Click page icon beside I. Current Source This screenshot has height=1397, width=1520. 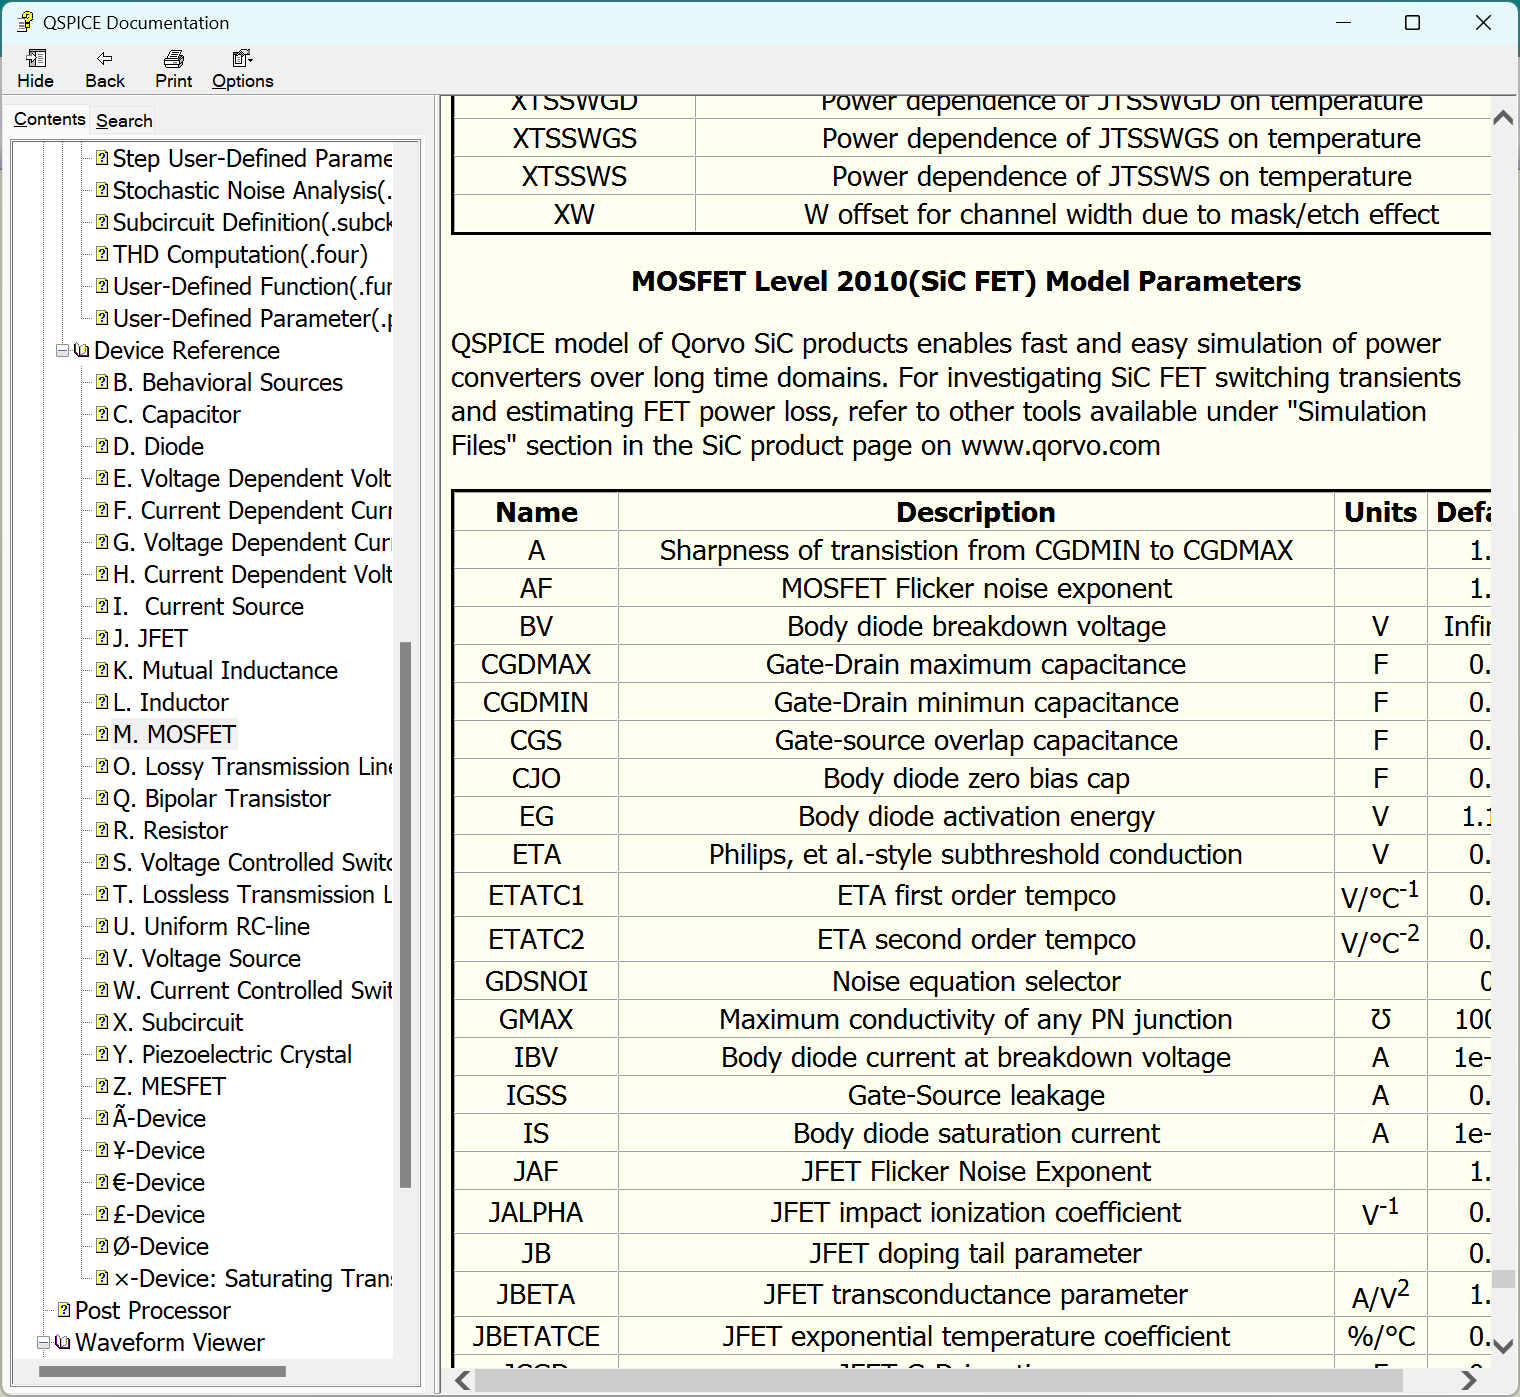(x=102, y=607)
